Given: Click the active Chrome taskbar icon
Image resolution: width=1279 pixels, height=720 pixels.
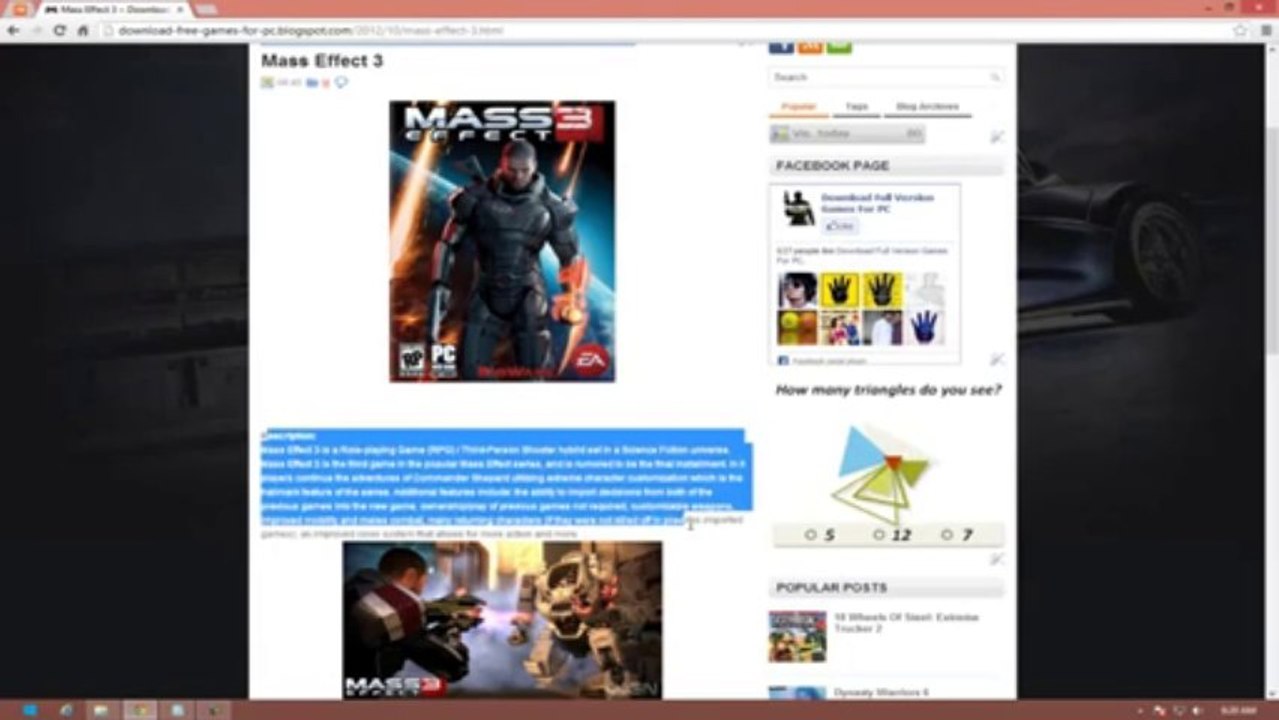Looking at the screenshot, I should coord(140,710).
